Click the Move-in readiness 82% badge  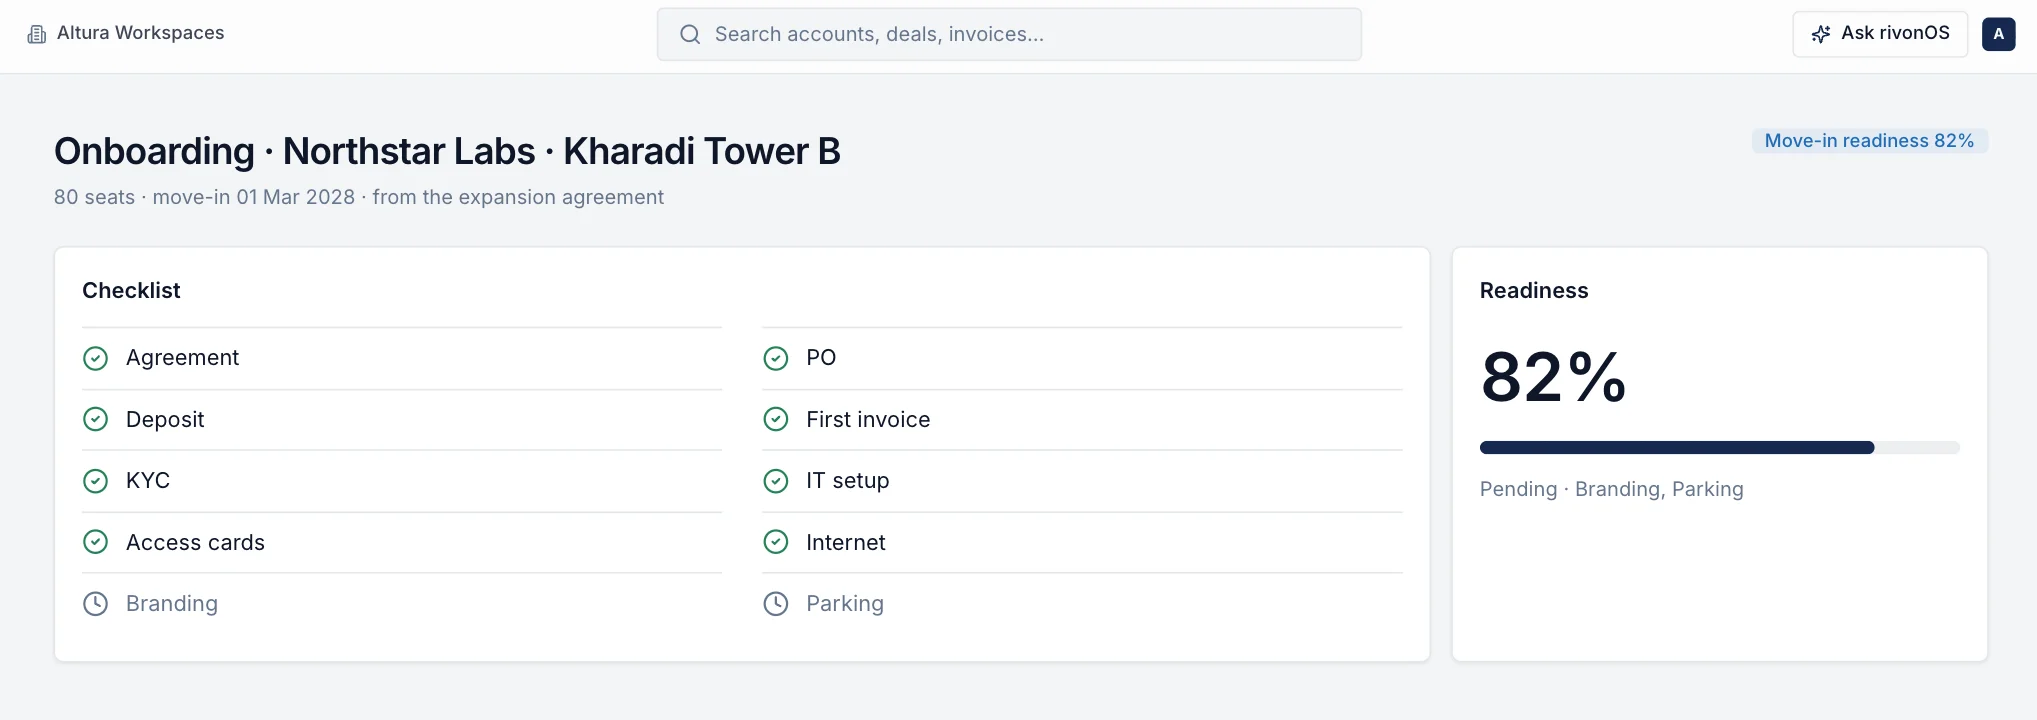[1869, 141]
